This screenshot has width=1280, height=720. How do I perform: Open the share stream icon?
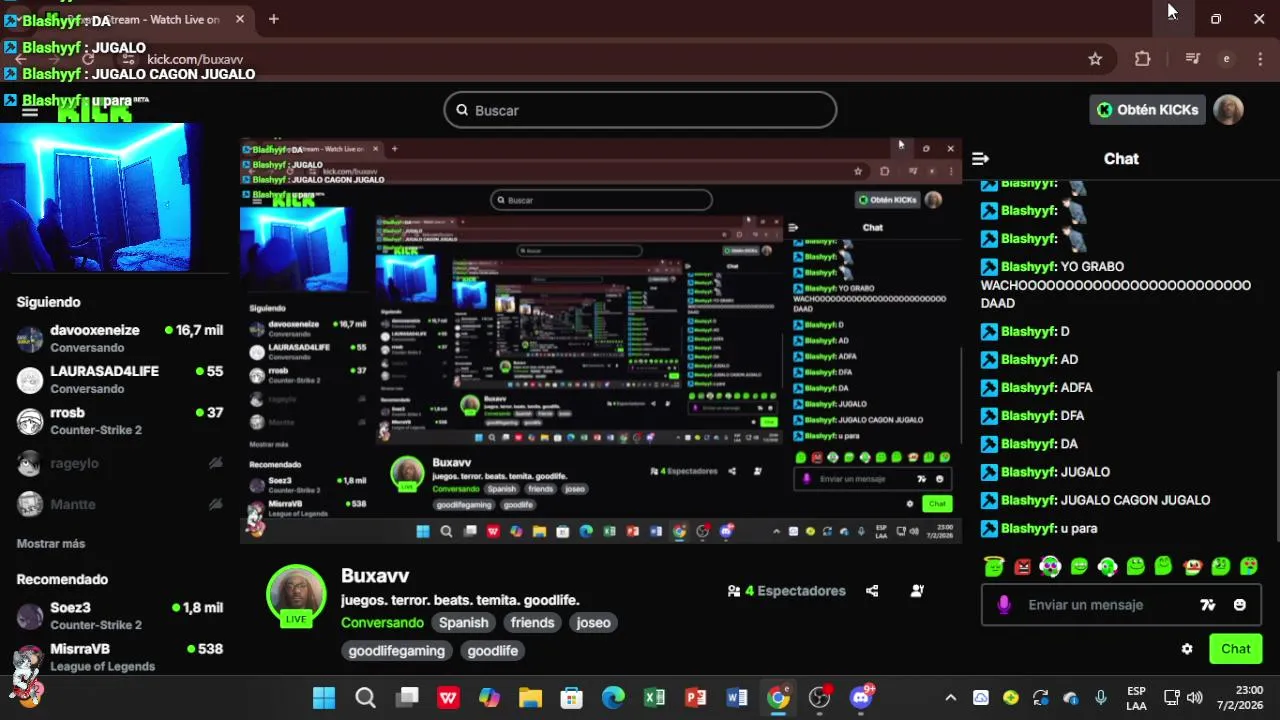pyautogui.click(x=872, y=591)
